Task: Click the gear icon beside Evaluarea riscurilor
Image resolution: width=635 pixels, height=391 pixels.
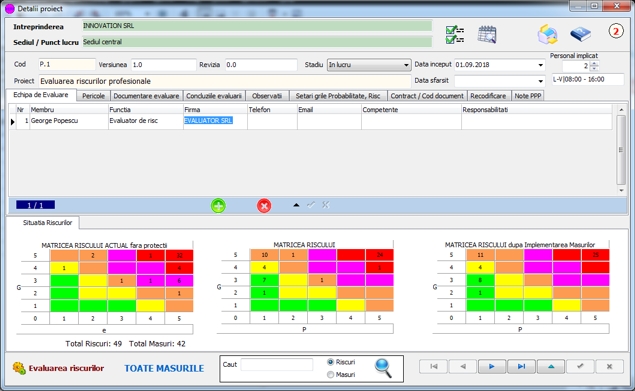Action: 19,368
